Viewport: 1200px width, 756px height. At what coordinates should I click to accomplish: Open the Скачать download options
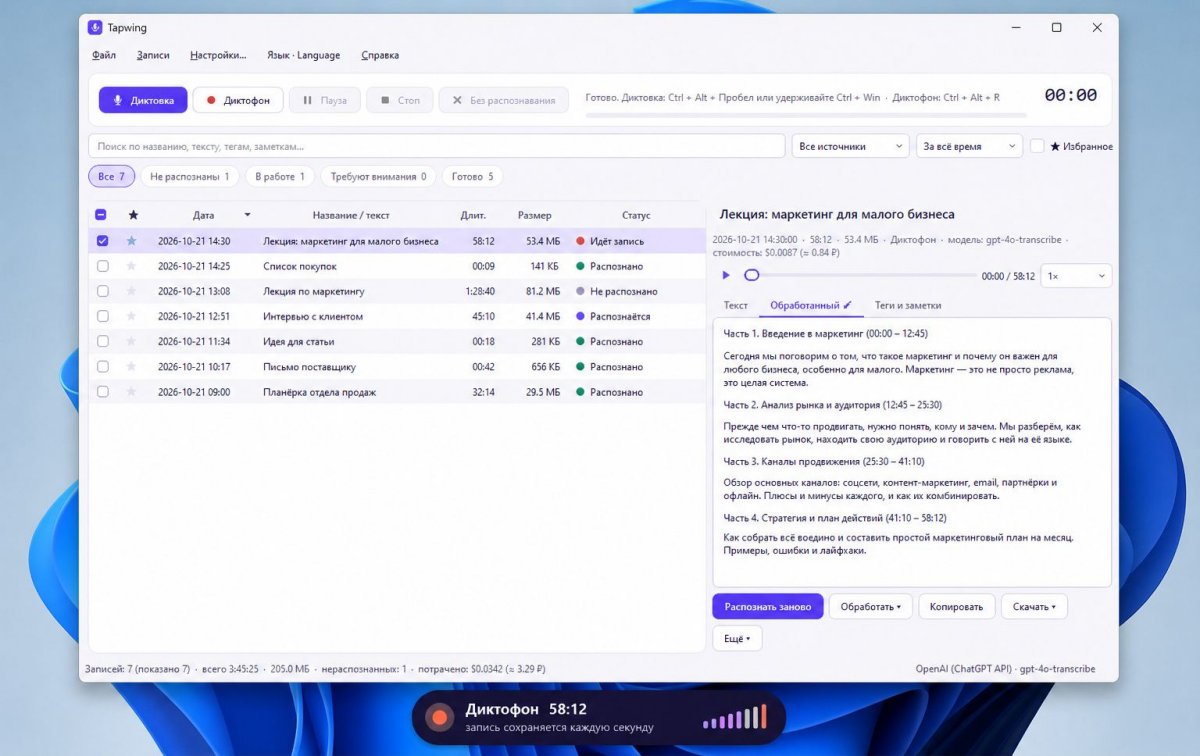coord(1033,606)
